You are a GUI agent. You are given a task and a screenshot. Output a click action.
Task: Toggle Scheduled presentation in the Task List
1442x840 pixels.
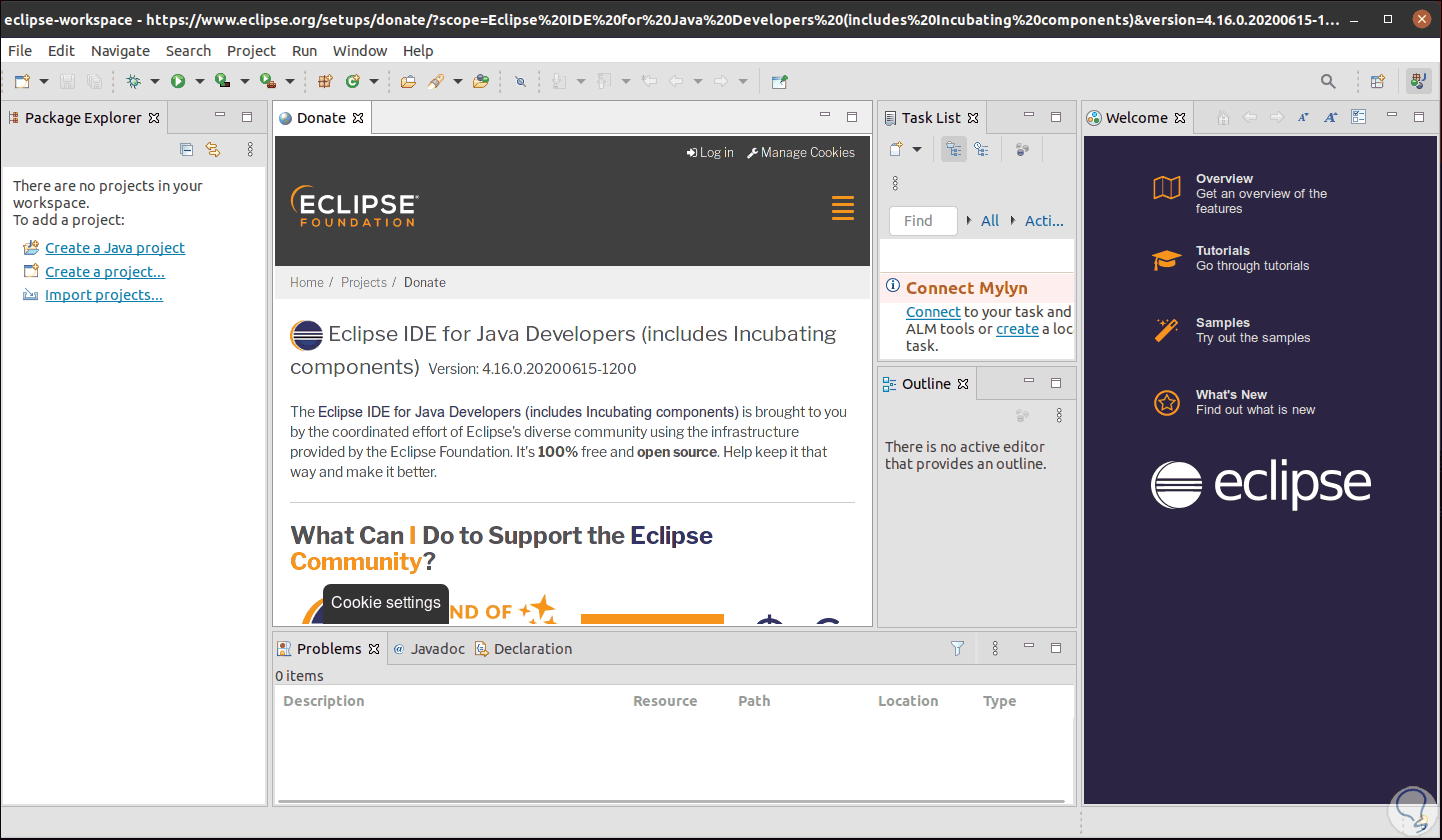coord(983,149)
